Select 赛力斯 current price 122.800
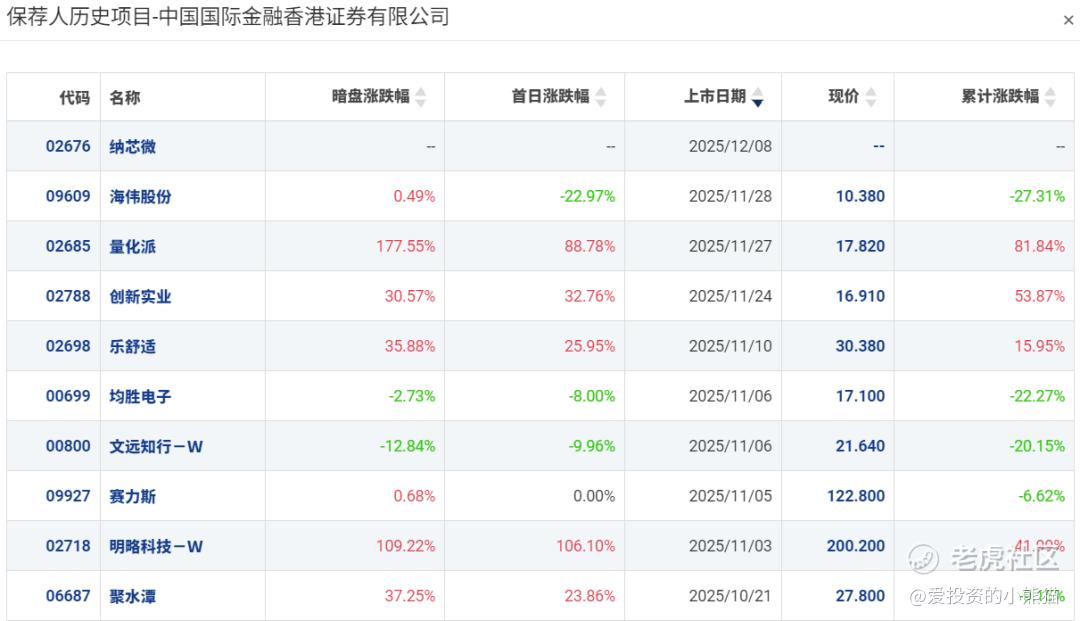Screen dimensions: 1080x621 pos(856,496)
